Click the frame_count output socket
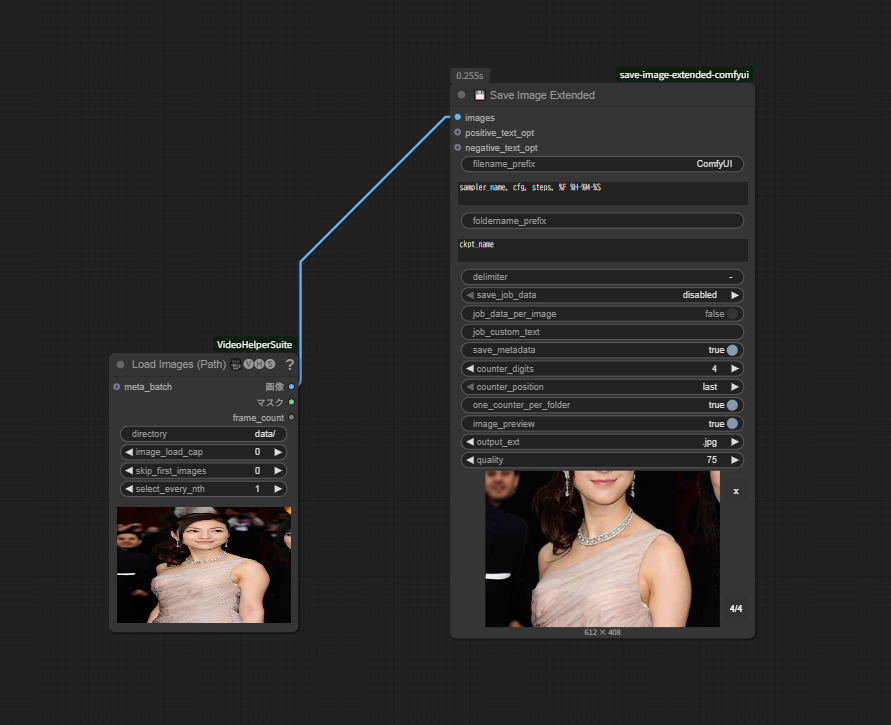Screen dimensions: 891x725 (291, 417)
